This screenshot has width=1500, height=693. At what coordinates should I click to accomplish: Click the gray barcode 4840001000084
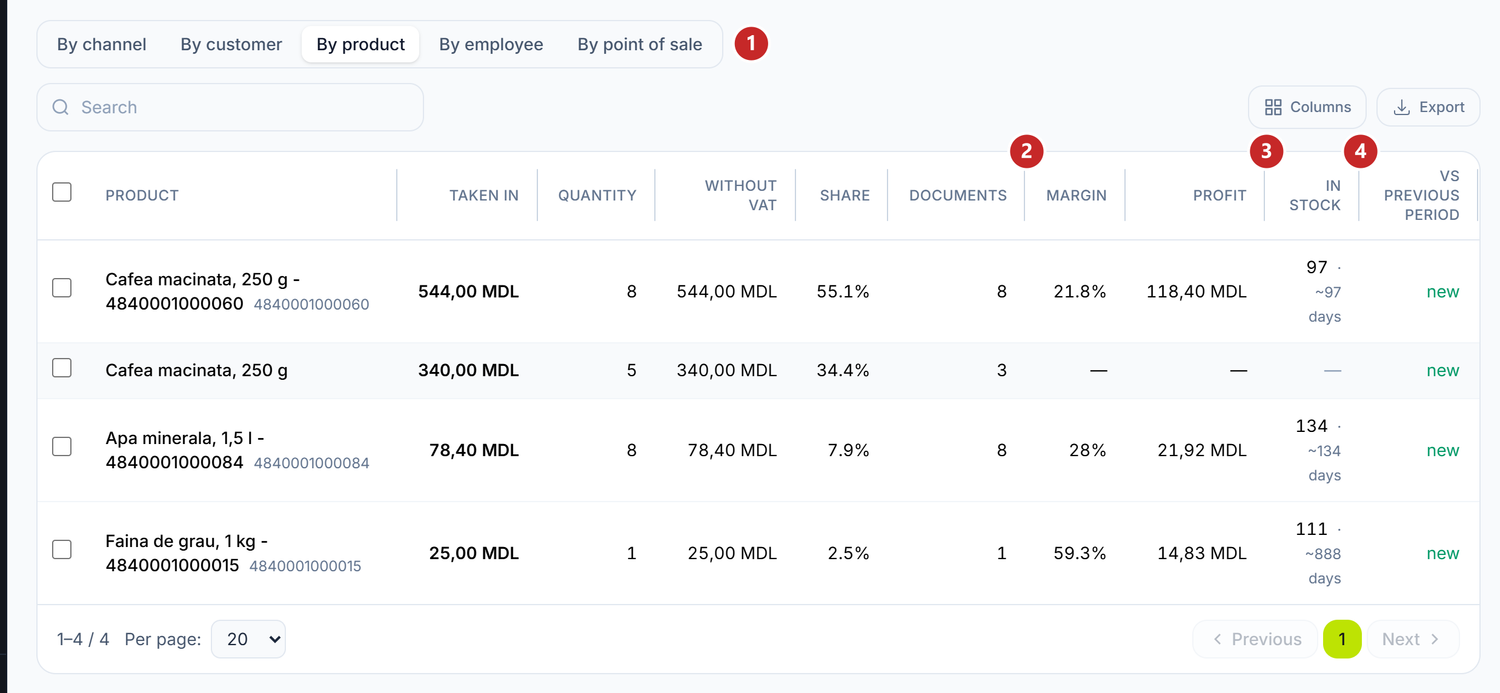[312, 463]
